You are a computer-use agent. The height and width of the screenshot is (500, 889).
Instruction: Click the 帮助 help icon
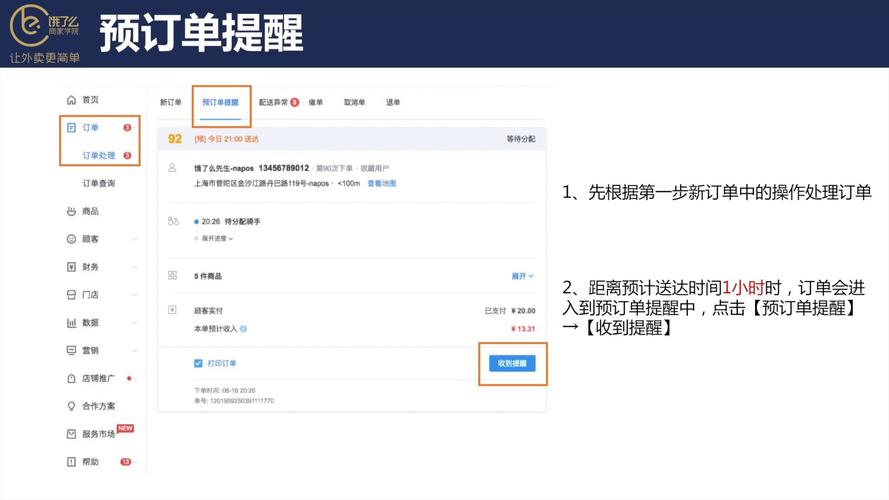pos(71,461)
